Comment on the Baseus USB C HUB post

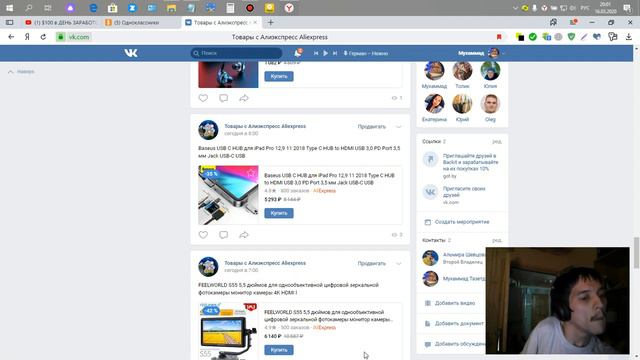[x=223, y=235]
